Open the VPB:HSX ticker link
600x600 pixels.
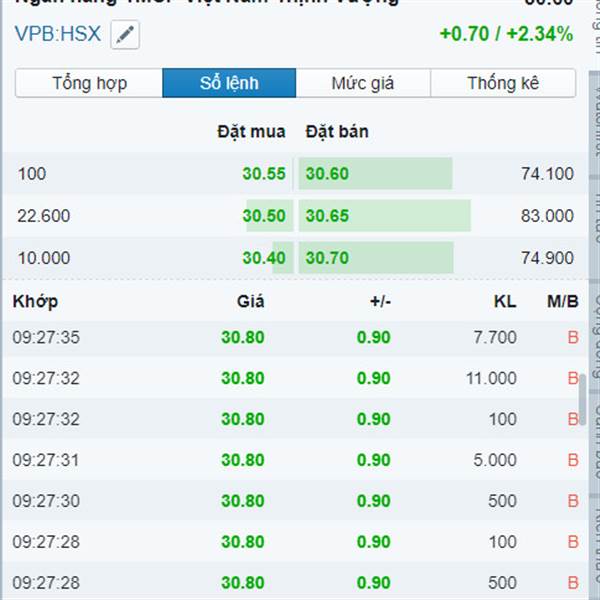point(58,34)
